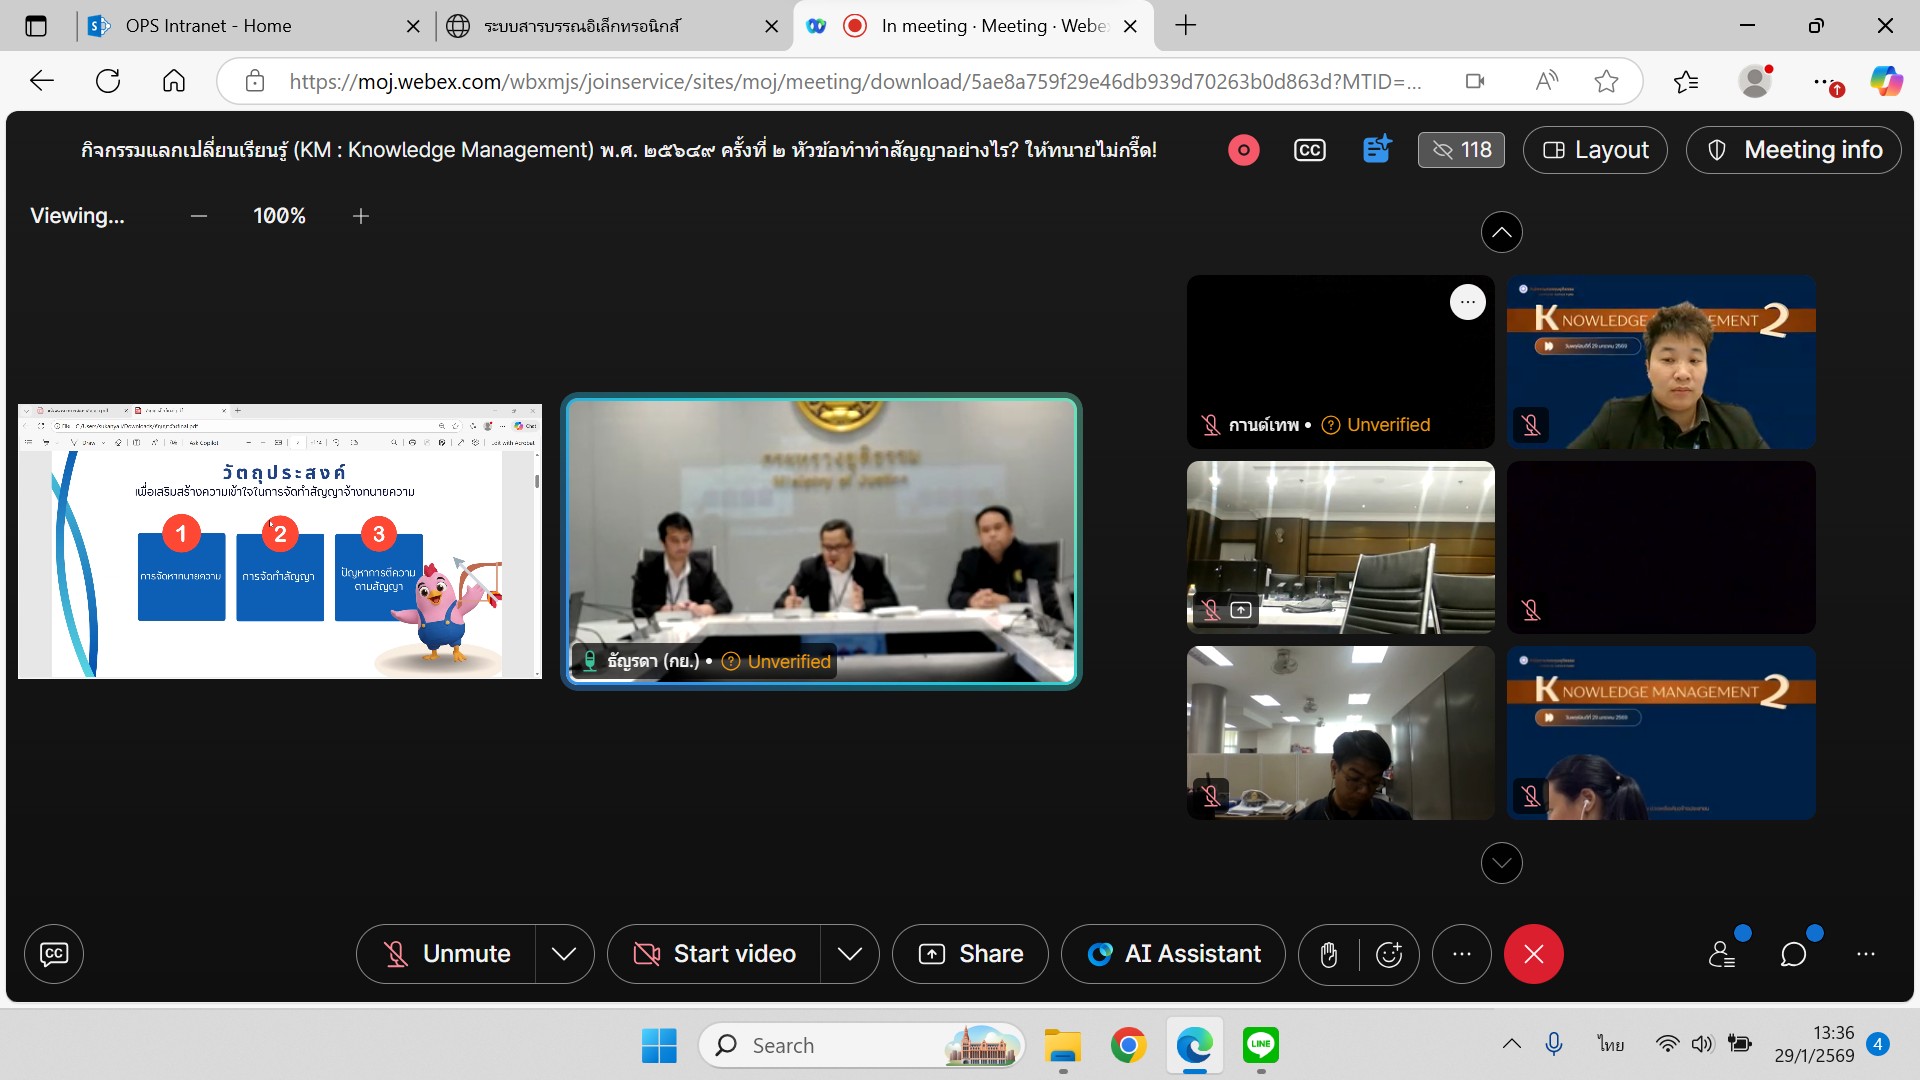This screenshot has width=1920, height=1080.
Task: Open the AI Assistant
Action: click(1174, 954)
